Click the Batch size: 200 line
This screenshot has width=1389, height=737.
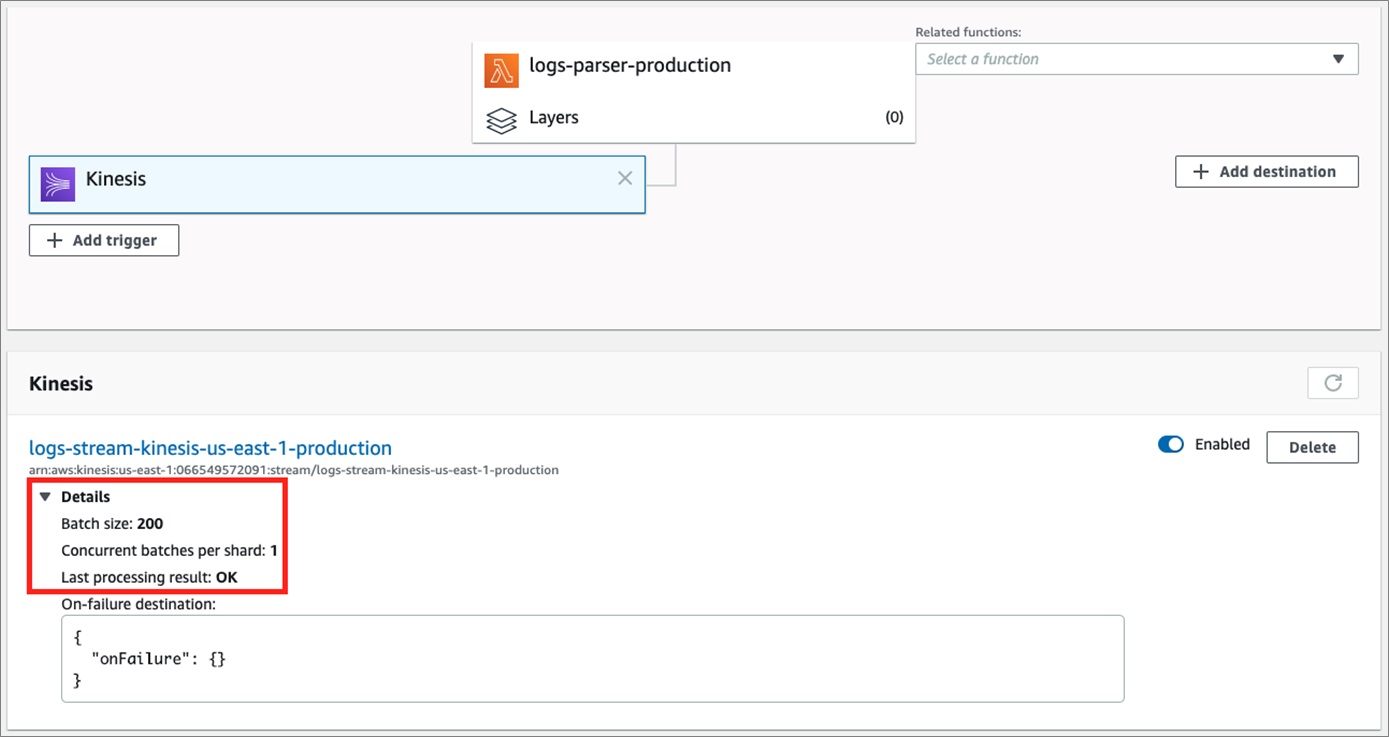tap(112, 523)
